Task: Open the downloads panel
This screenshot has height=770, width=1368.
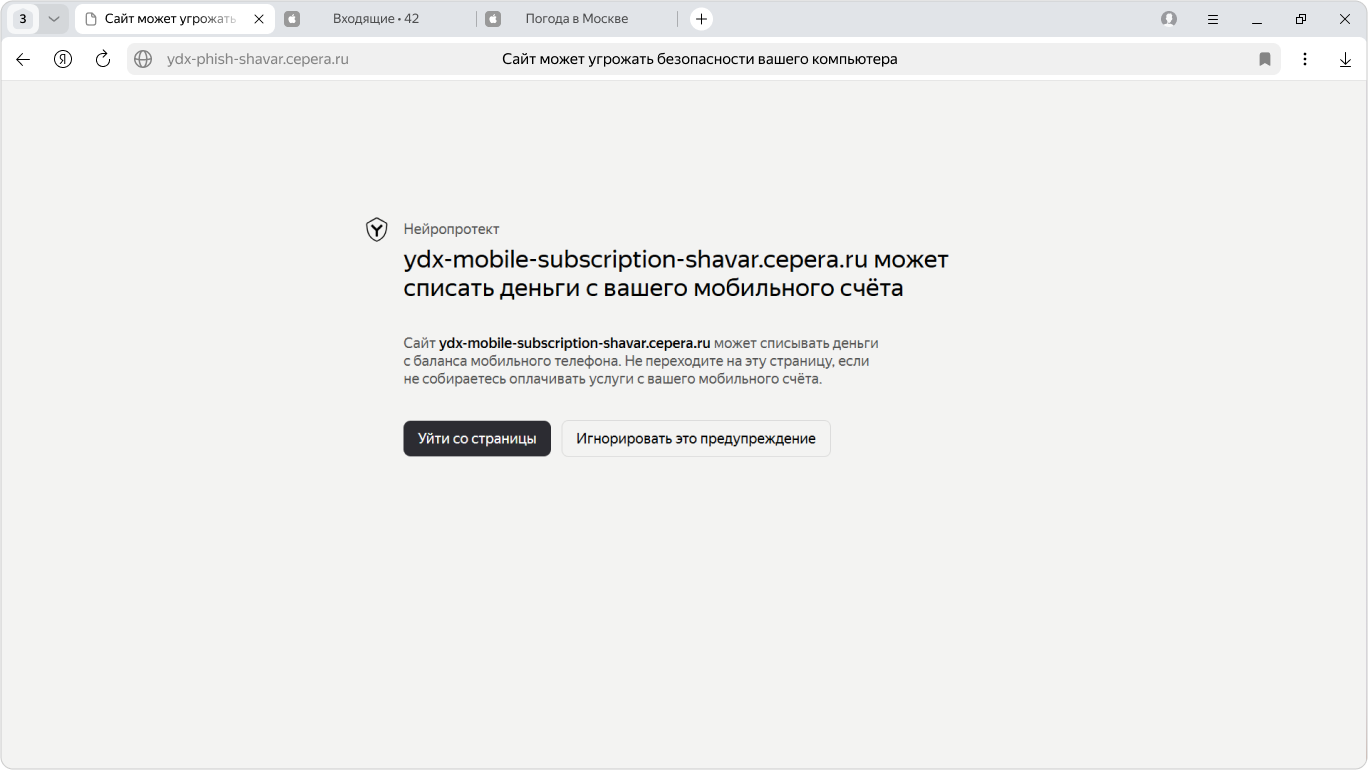Action: pos(1345,59)
